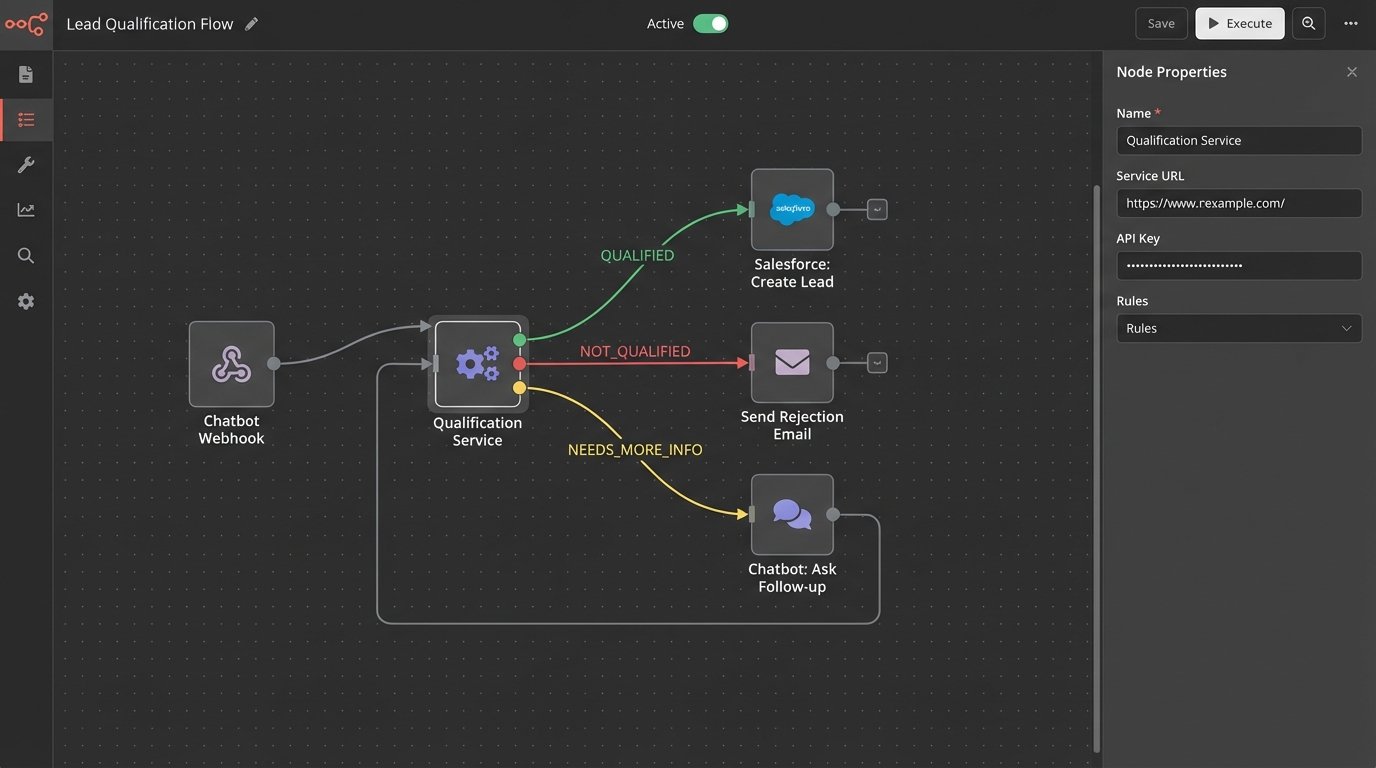Screen dimensions: 1376x768
Task: Open the top-right ellipsis menu
Action: [1351, 23]
